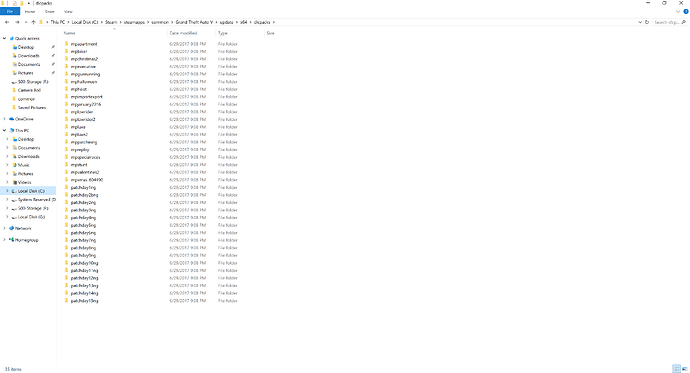Open the View ribbon tab
The image size is (690, 373).
(68, 11)
